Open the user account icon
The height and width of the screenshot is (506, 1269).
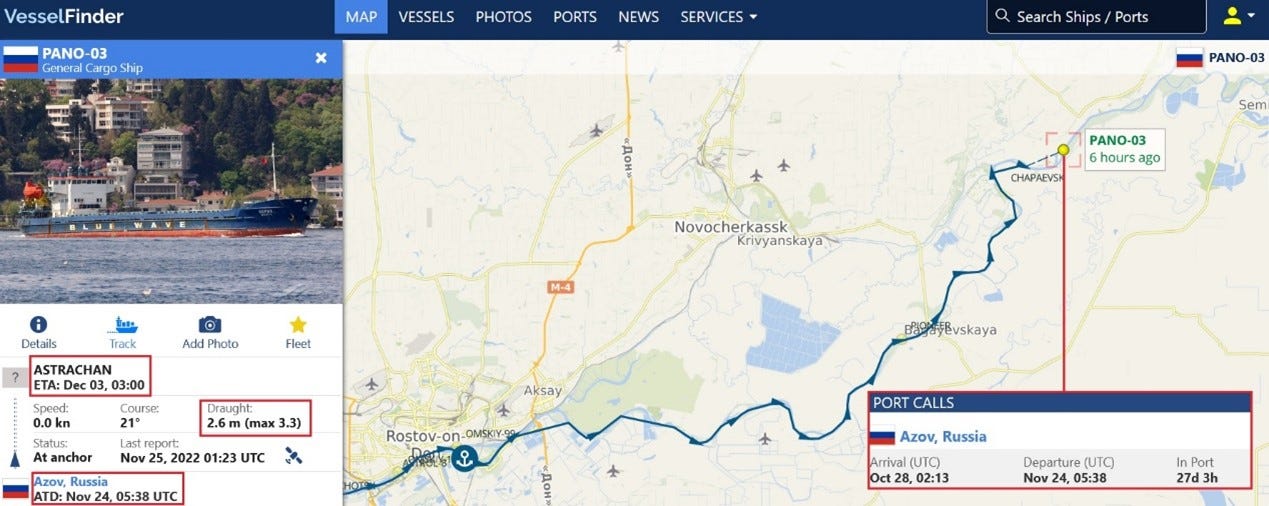[1232, 16]
